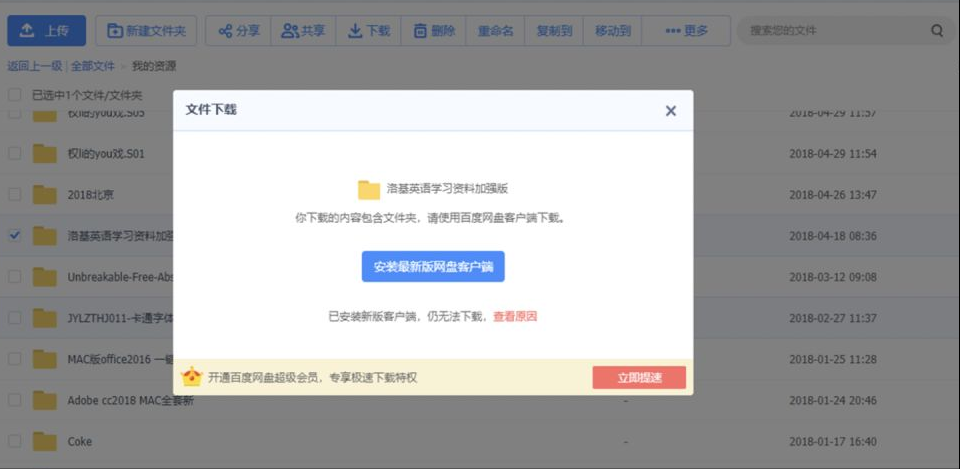
Task: Click 复制到 copy-to button
Action: pyautogui.click(x=554, y=31)
